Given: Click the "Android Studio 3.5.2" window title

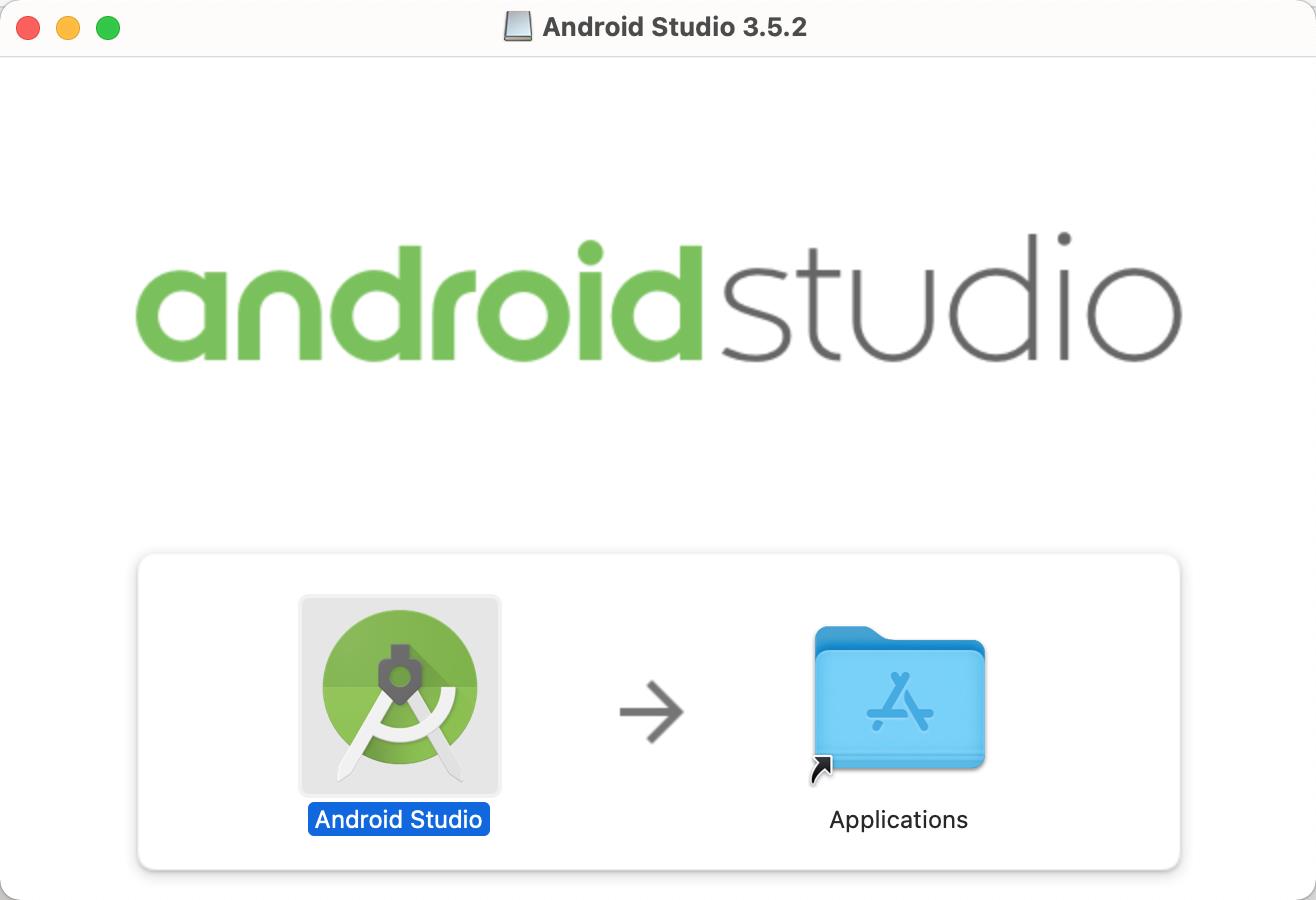Looking at the screenshot, I should (674, 27).
